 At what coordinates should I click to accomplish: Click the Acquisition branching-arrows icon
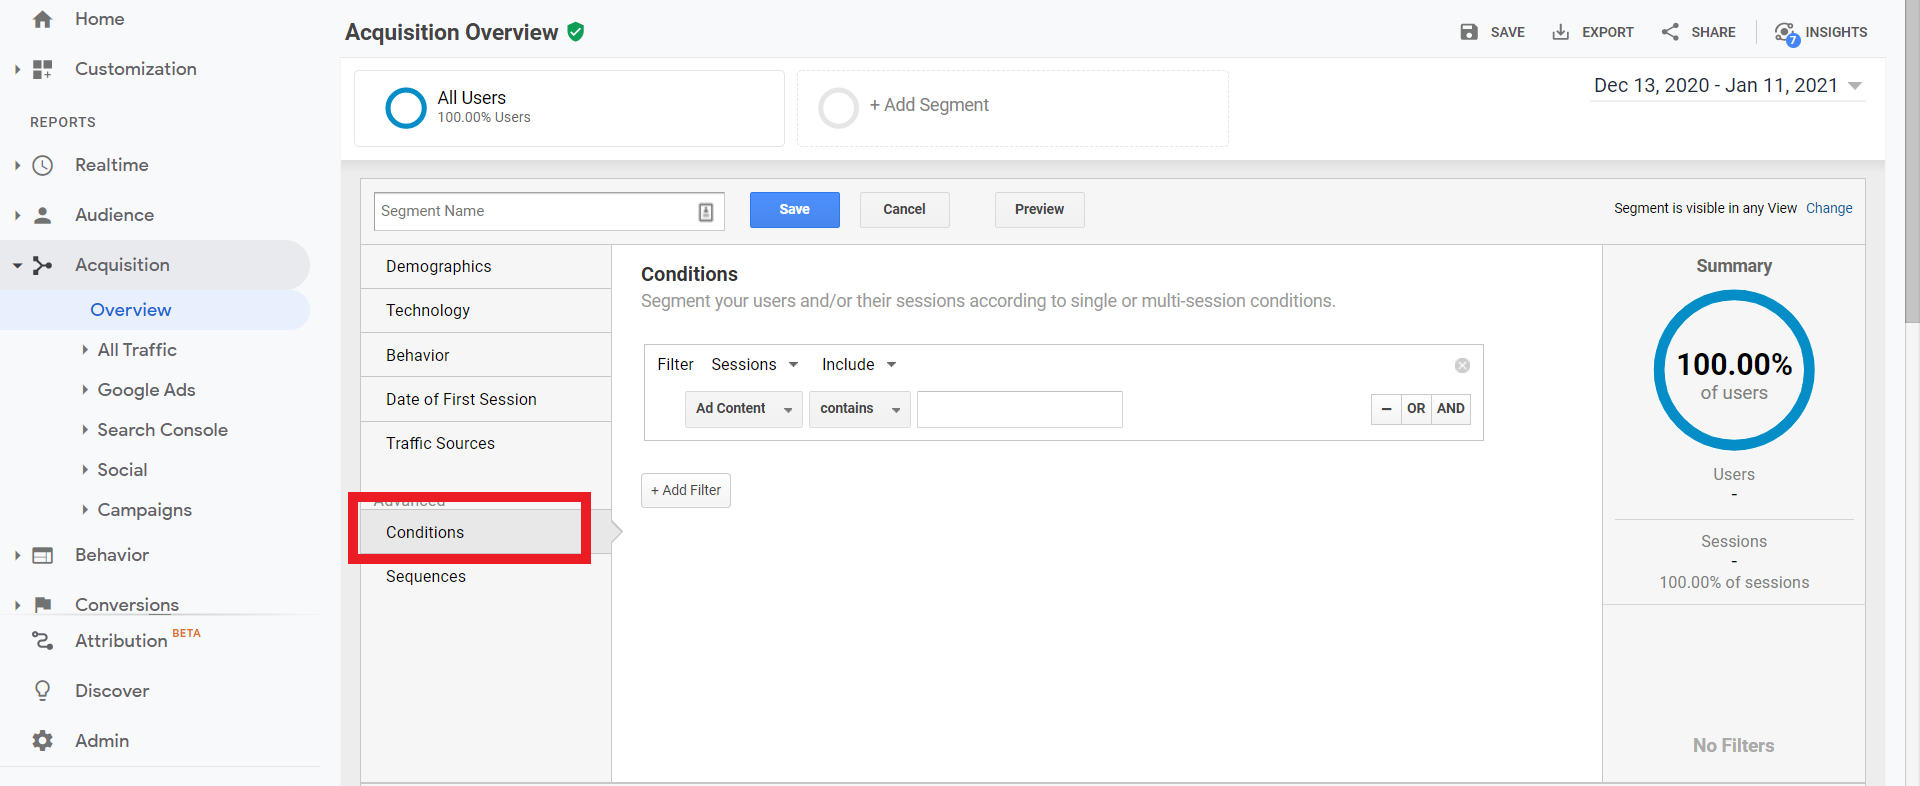[42, 265]
